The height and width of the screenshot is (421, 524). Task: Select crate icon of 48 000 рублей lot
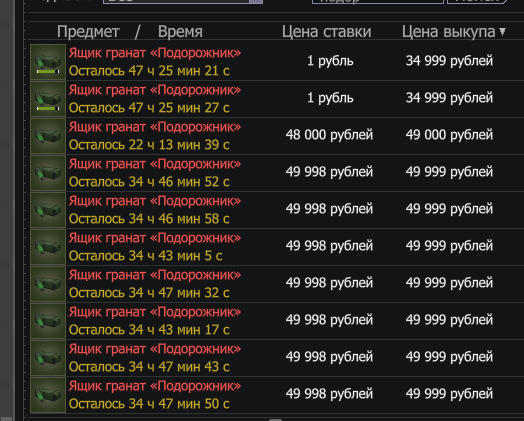coord(48,136)
